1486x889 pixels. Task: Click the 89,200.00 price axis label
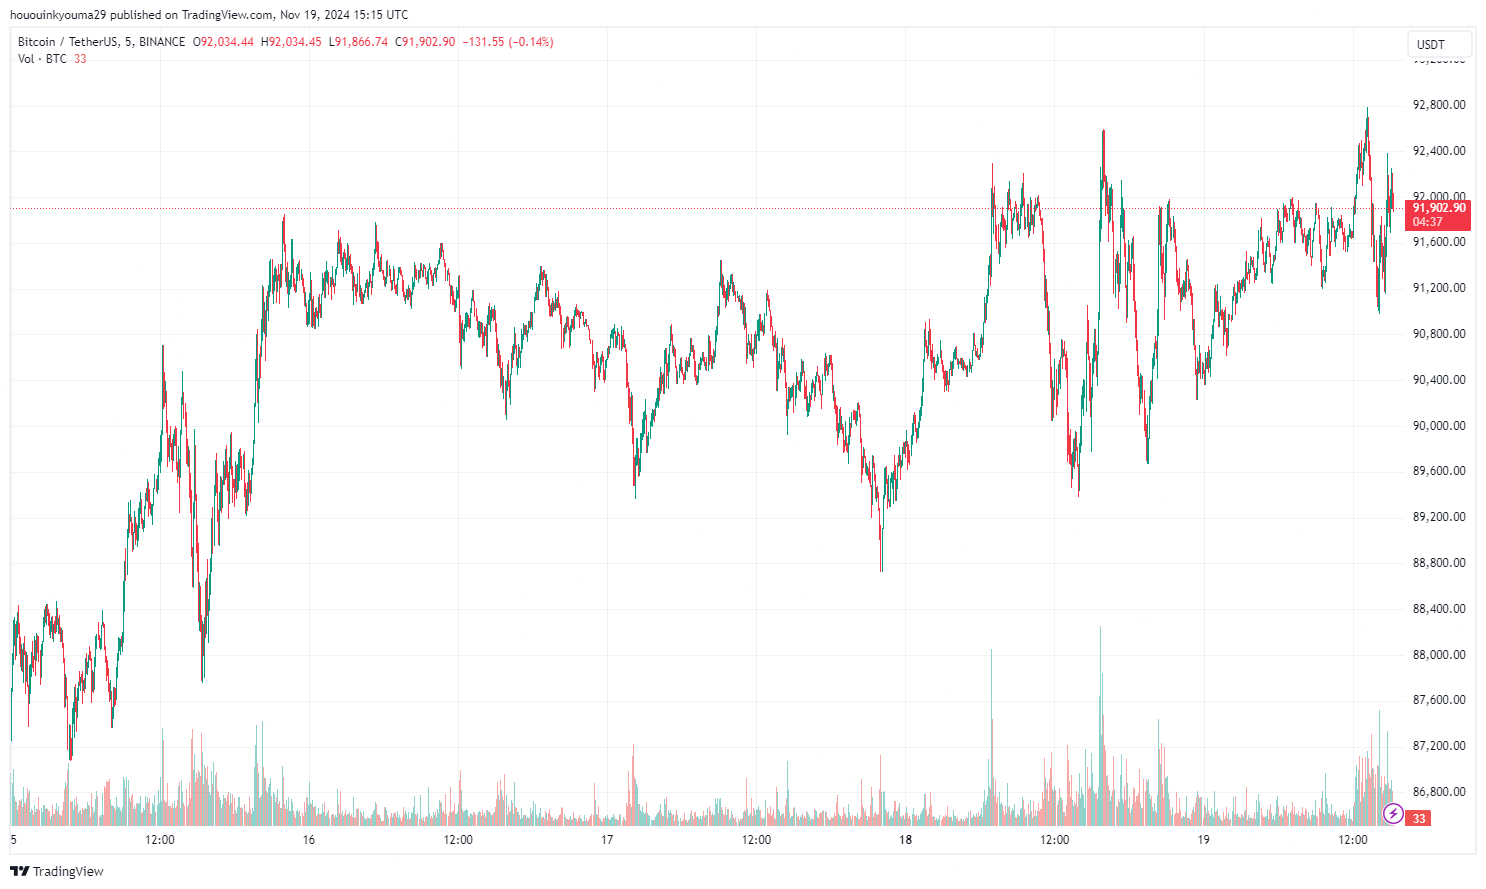pyautogui.click(x=1438, y=517)
